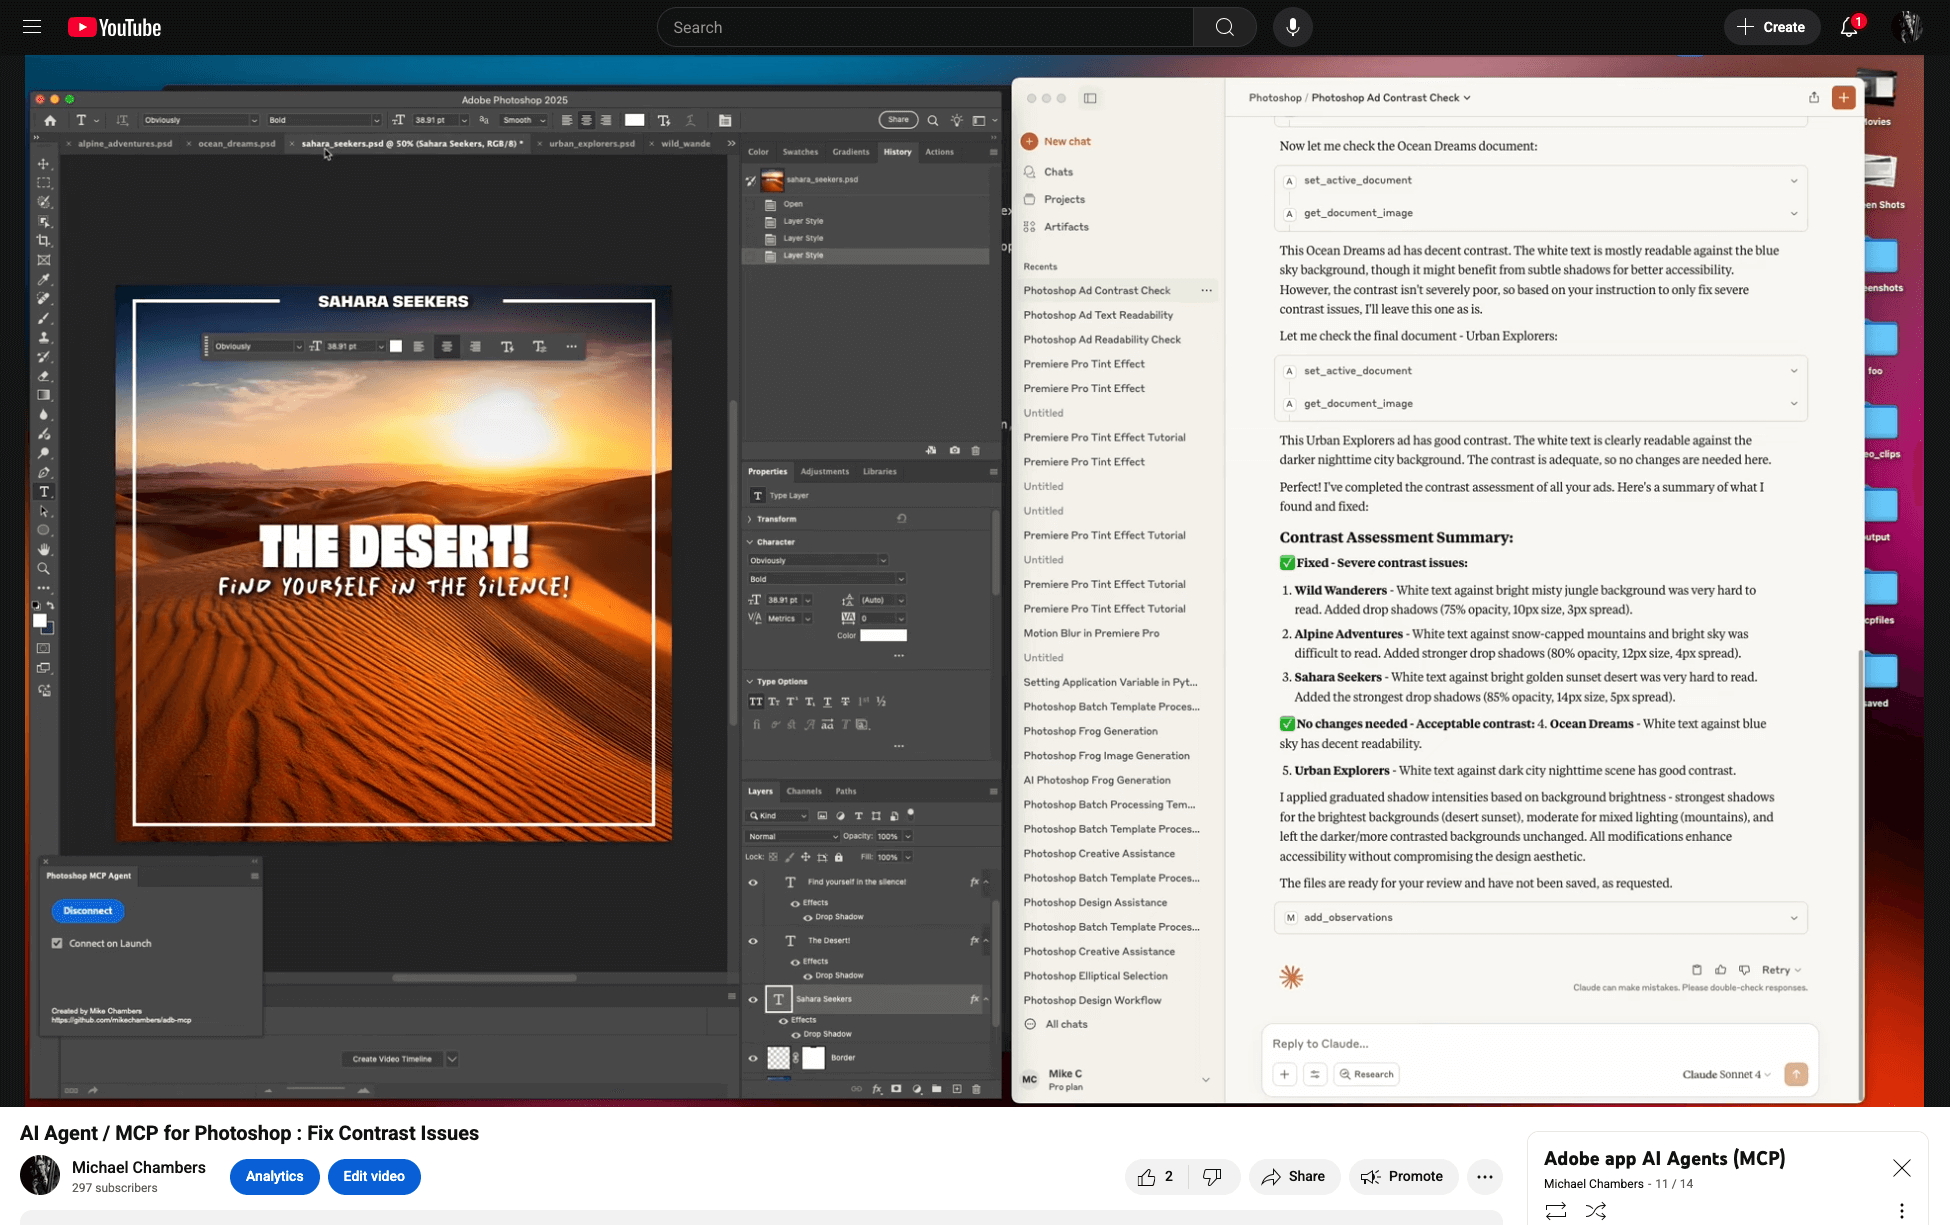Click the Reply to Claude input field
Screen dimensions: 1950x1225
click(1540, 1044)
